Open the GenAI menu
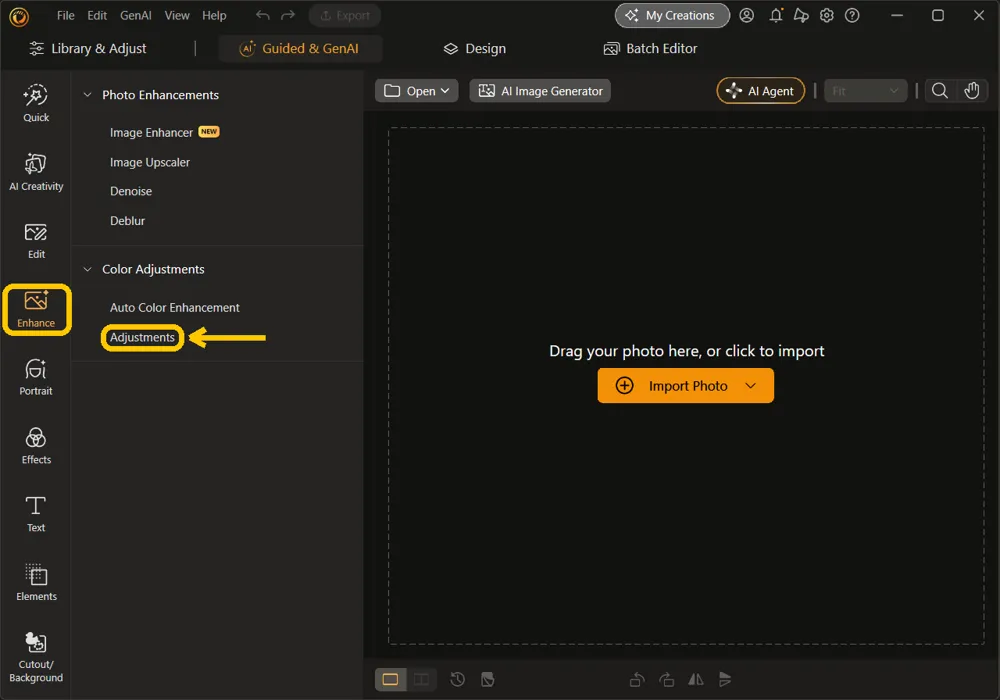Image resolution: width=1000 pixels, height=700 pixels. (136, 15)
